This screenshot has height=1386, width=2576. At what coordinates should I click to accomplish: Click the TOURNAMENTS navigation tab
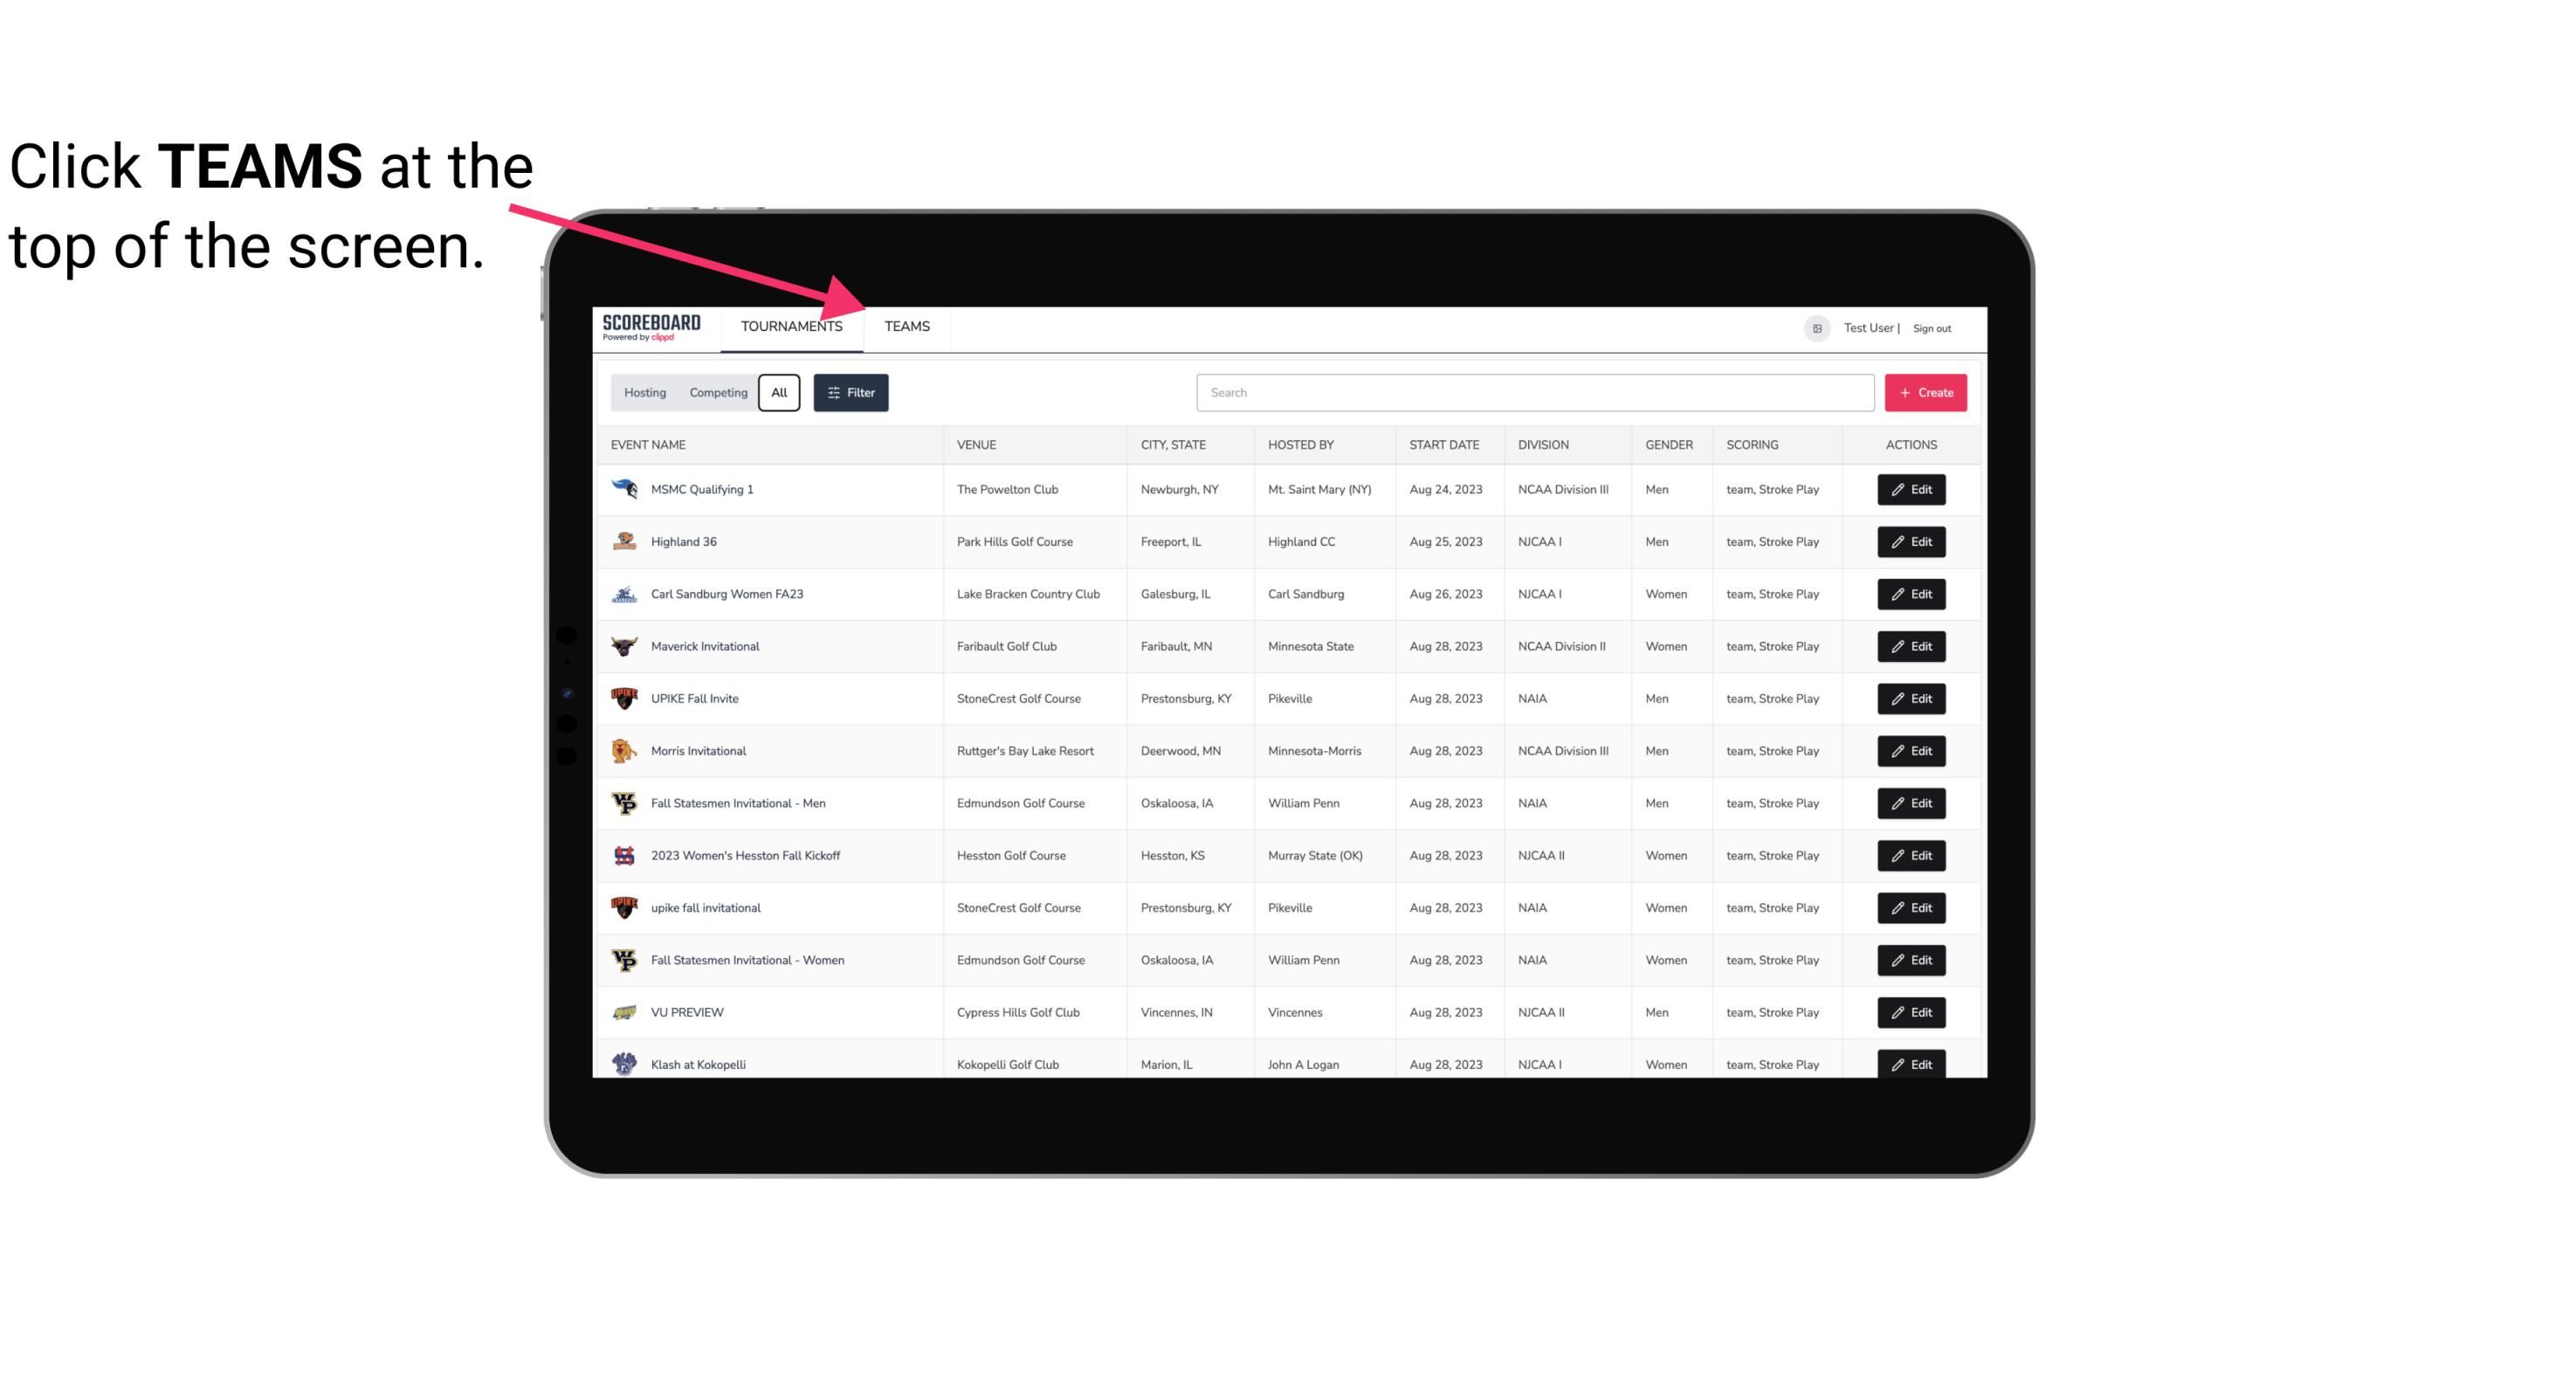click(791, 326)
